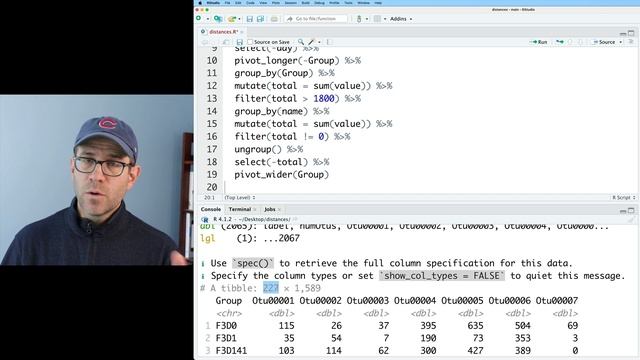
Task: Click the version control Git icon
Action: (359, 19)
